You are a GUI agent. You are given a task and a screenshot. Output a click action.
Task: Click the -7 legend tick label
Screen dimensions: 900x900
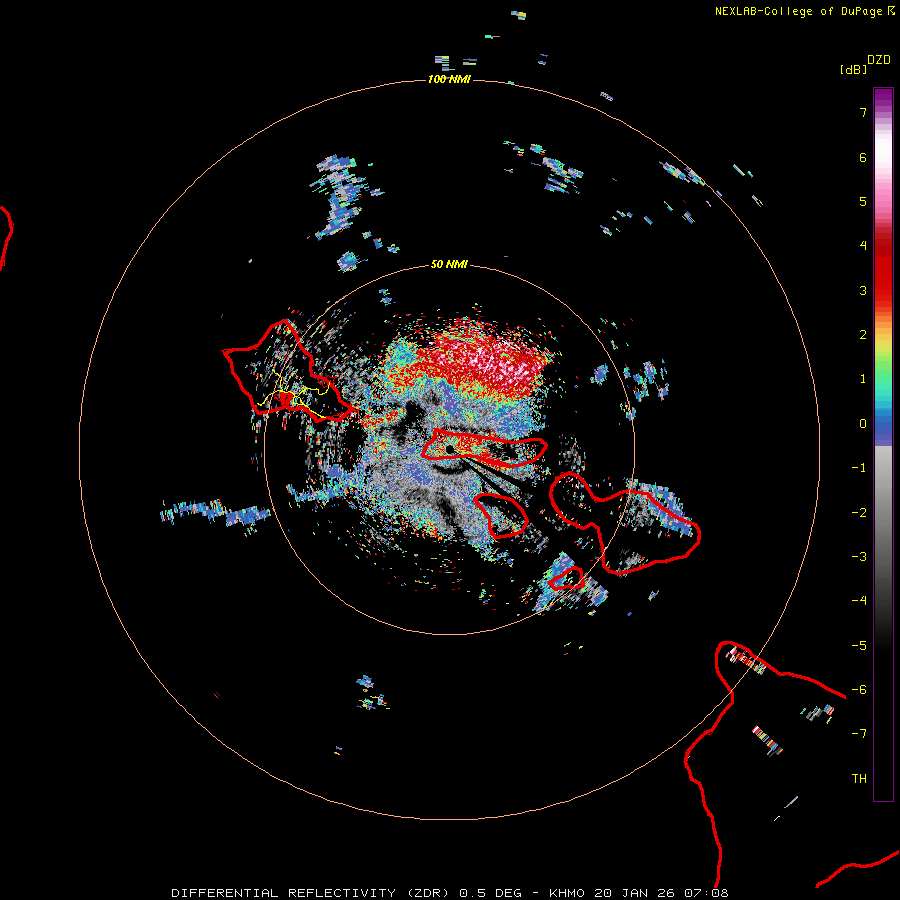[x=859, y=734]
